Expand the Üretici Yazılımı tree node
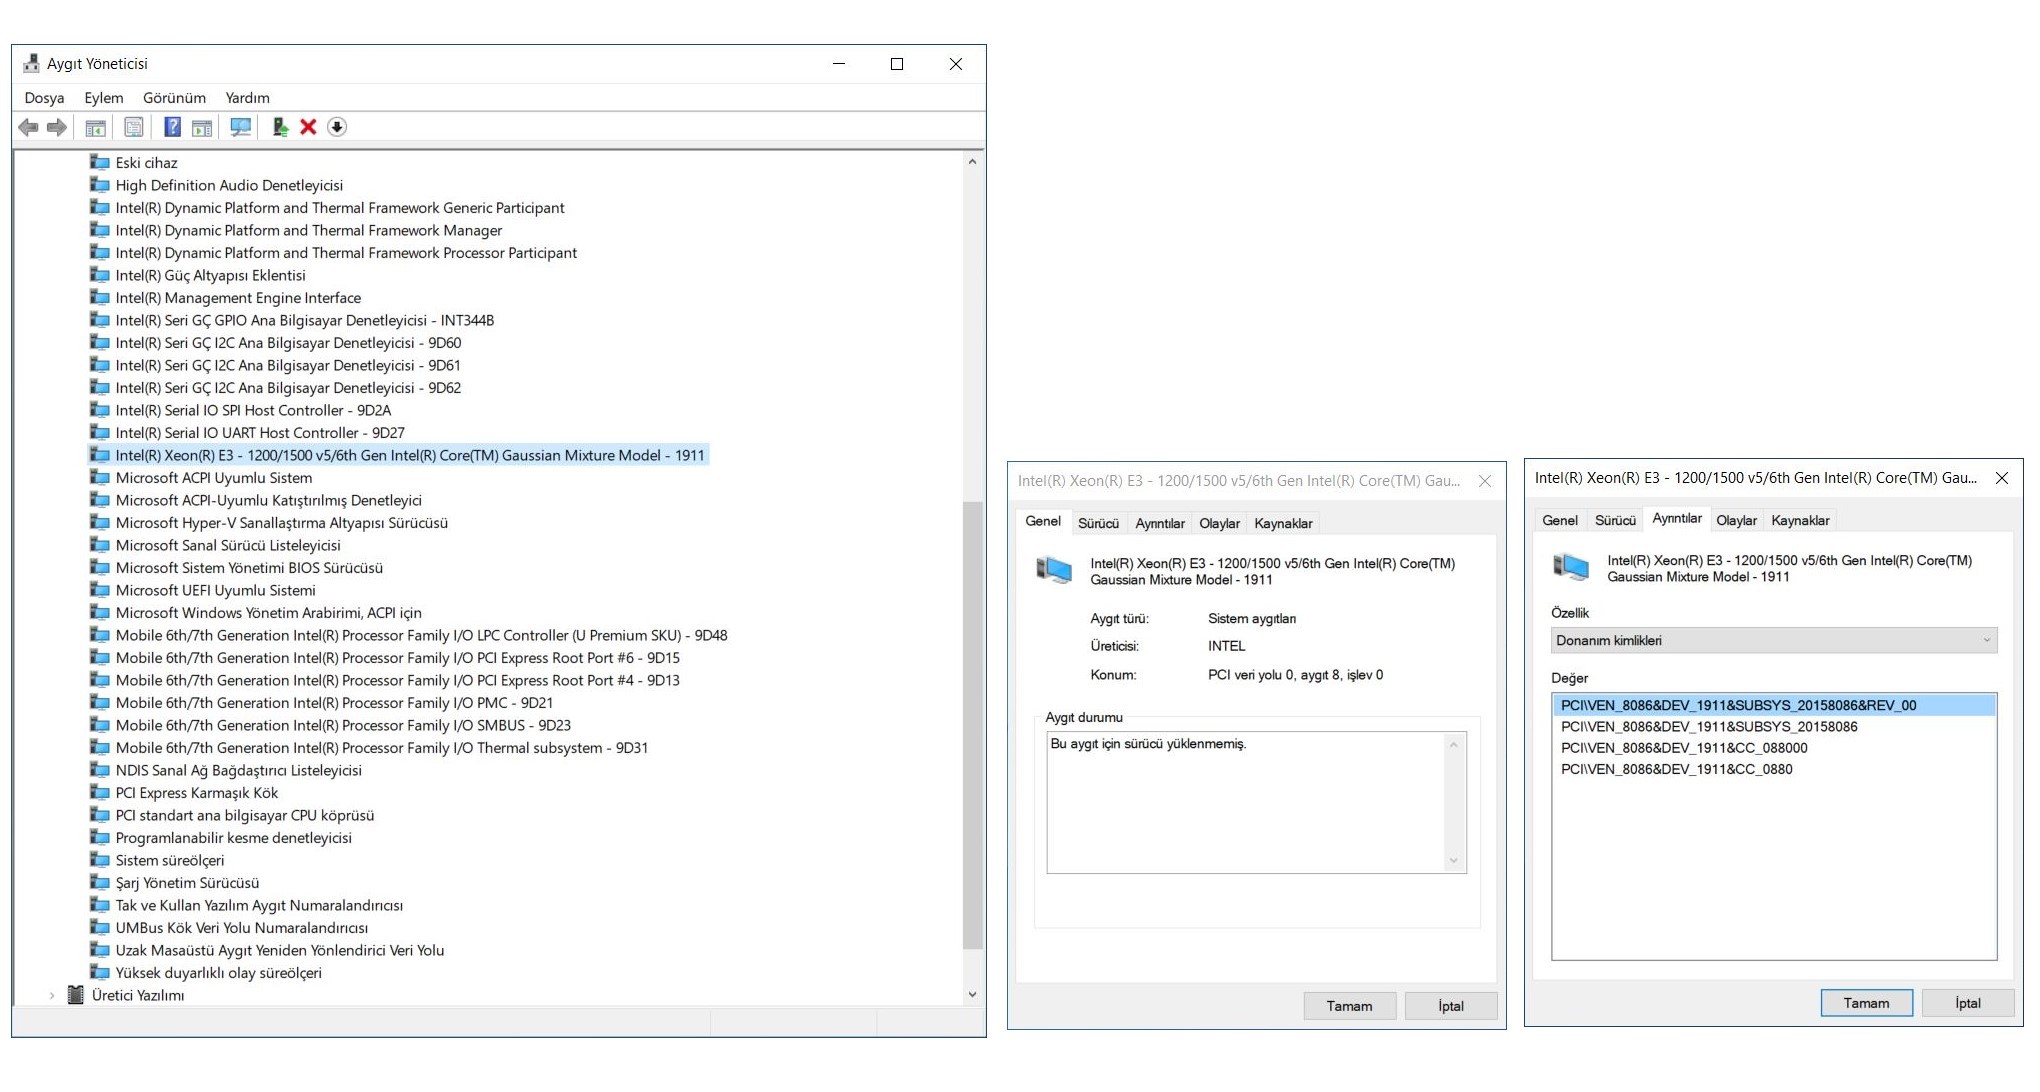The width and height of the screenshot is (2040, 1092). [x=52, y=995]
